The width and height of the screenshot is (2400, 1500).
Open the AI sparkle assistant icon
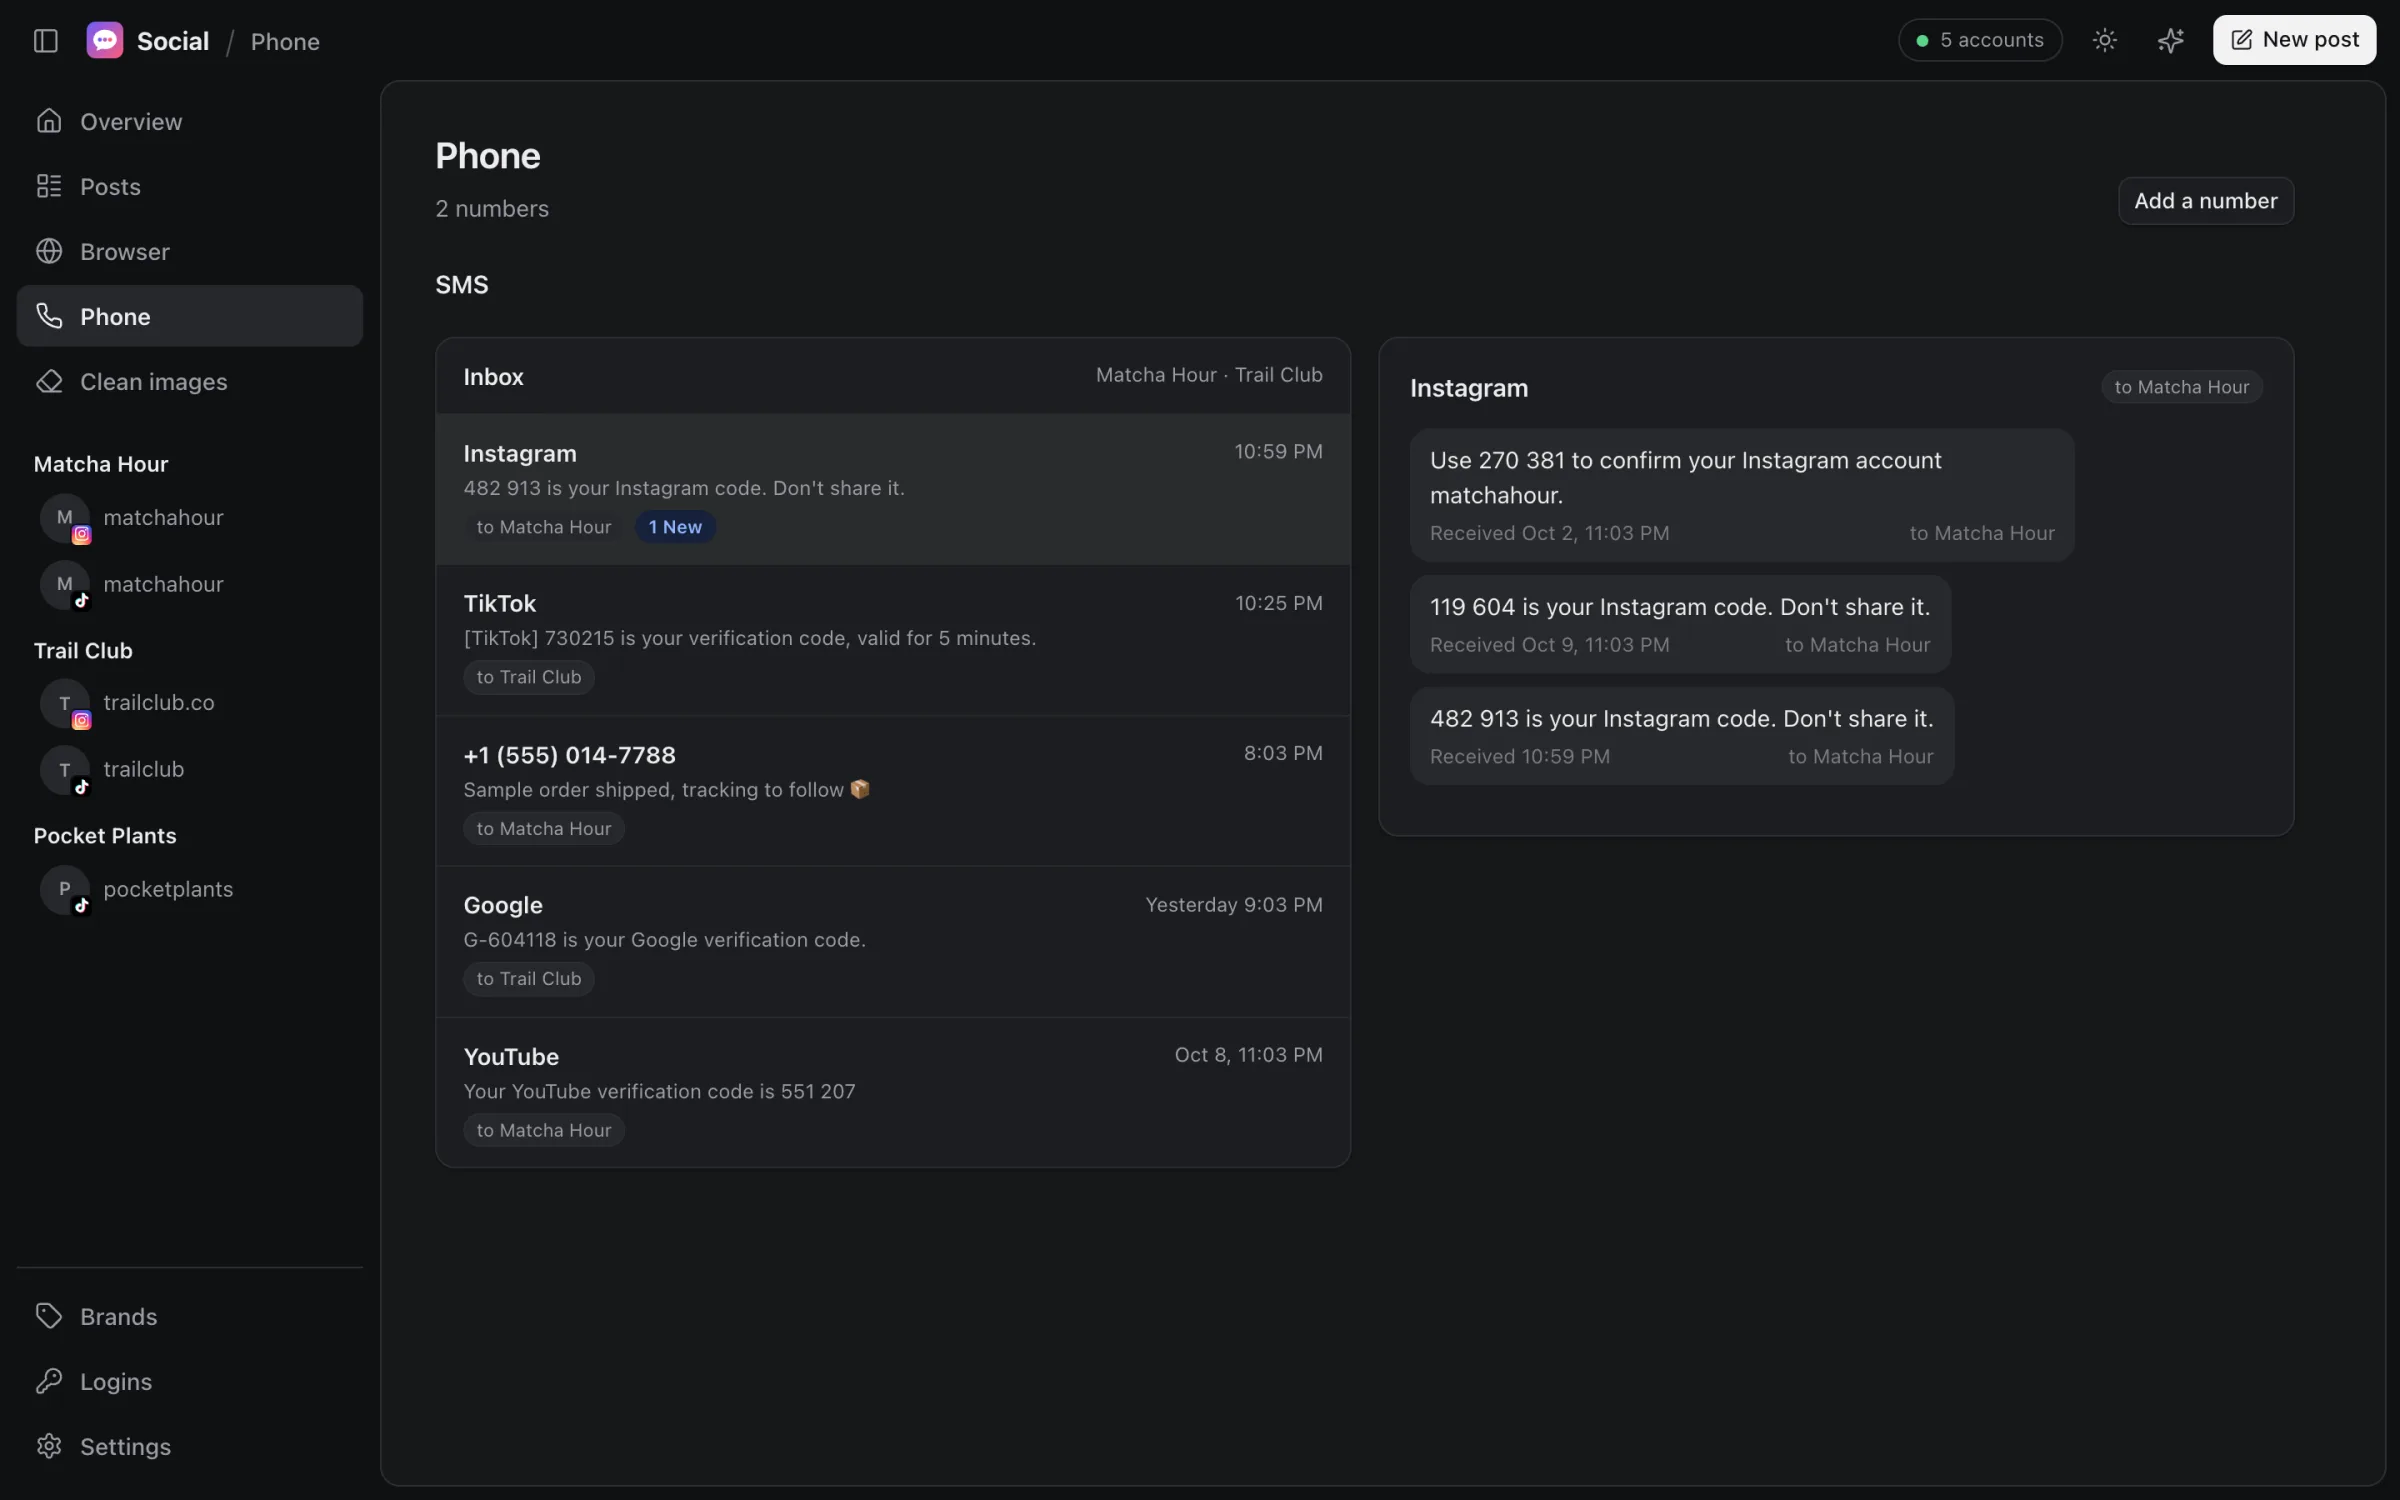pyautogui.click(x=2170, y=40)
